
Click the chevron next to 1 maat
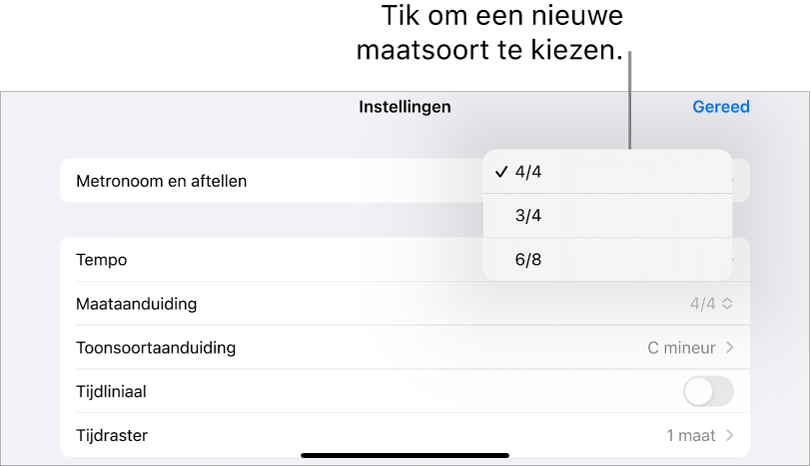(730, 436)
